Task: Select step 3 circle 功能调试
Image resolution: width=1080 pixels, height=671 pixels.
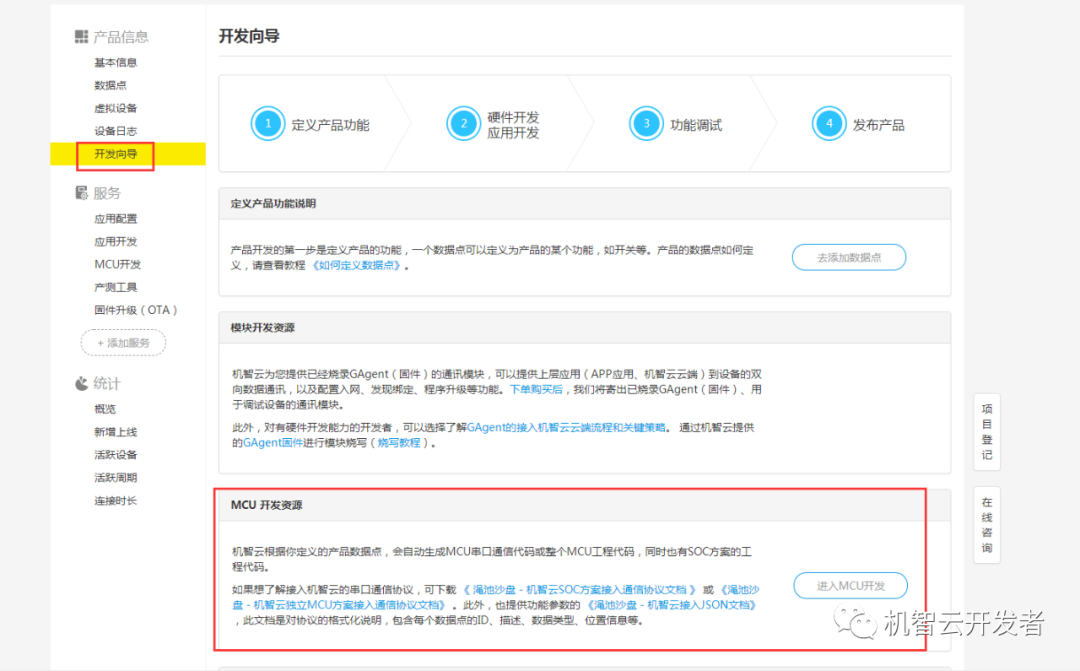Action: tap(646, 124)
